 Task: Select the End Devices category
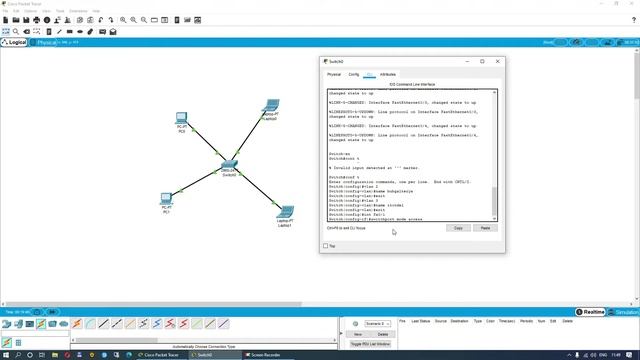pyautogui.click(x=18, y=324)
